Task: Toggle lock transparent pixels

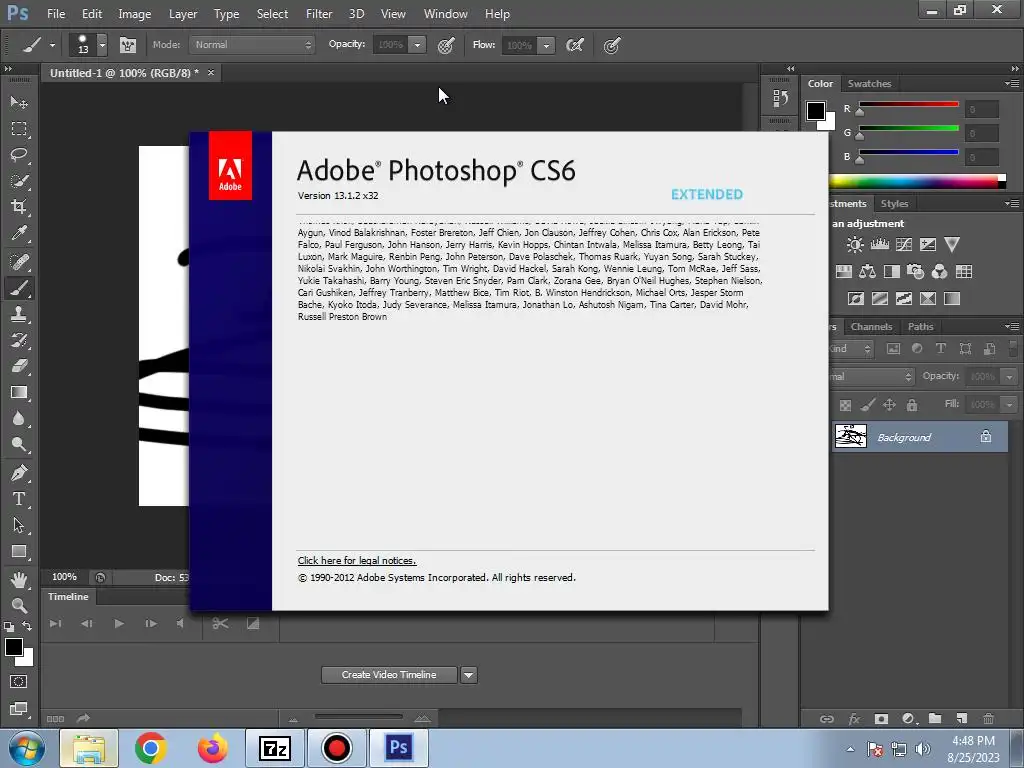Action: (845, 405)
